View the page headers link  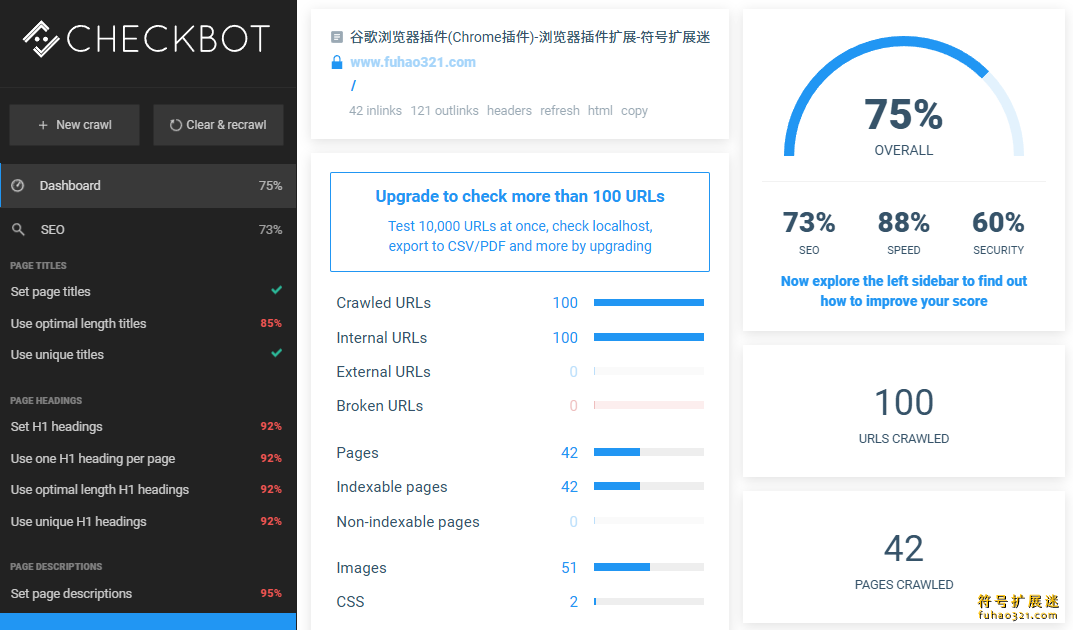pos(509,111)
